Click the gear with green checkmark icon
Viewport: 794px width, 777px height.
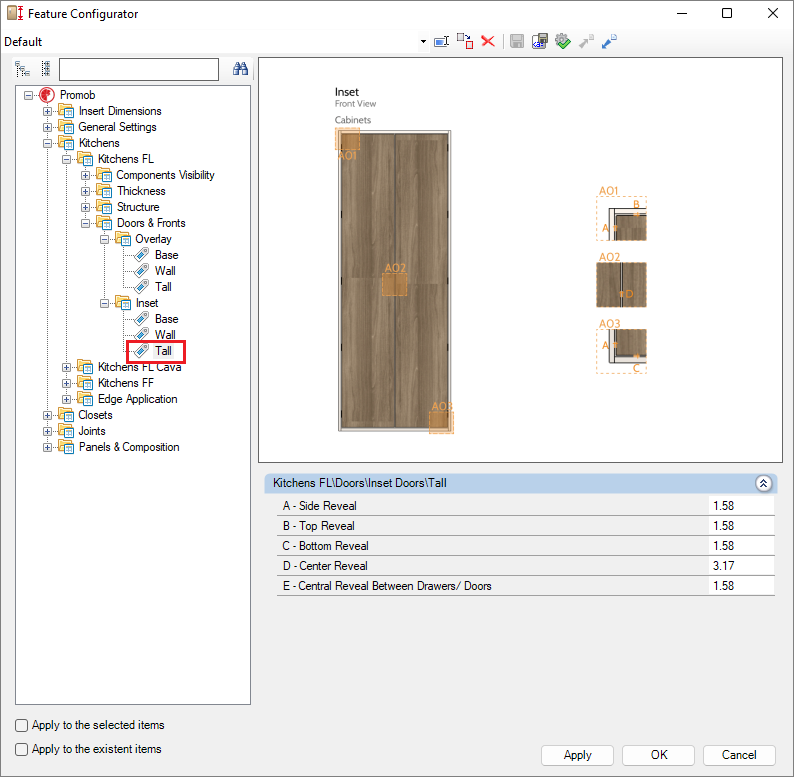(x=562, y=41)
